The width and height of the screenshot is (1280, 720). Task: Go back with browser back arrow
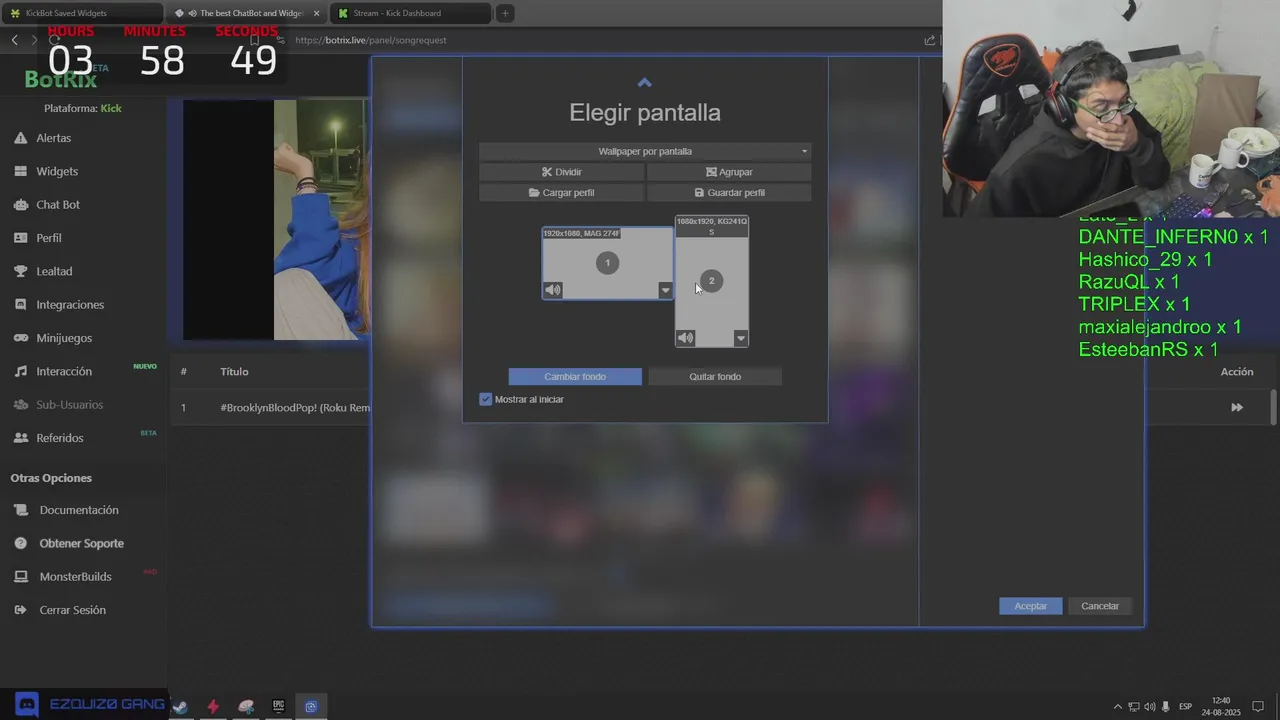point(14,40)
